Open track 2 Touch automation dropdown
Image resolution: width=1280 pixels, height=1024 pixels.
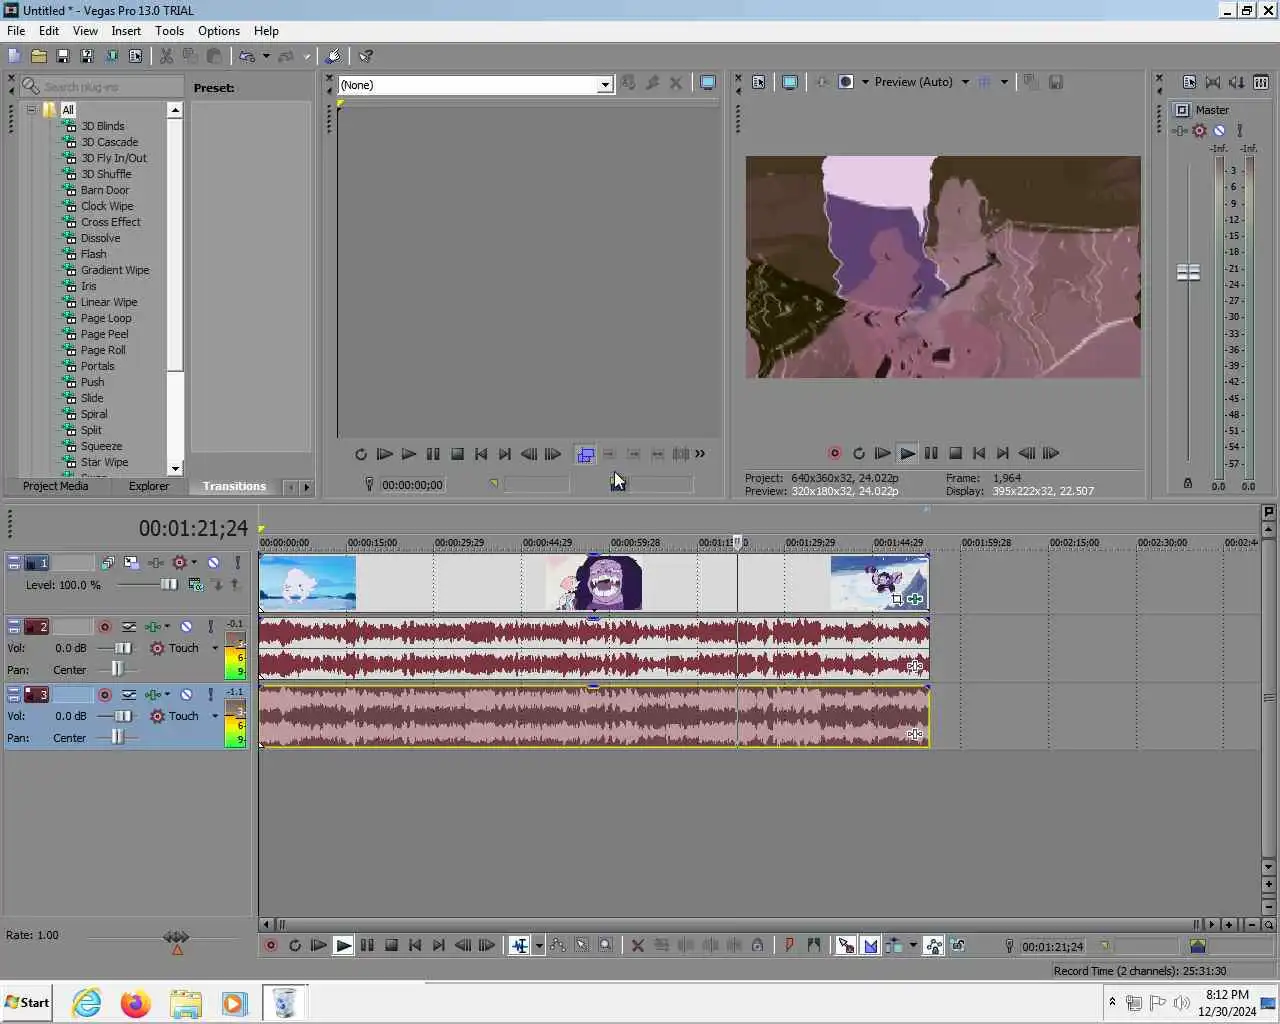[x=215, y=648]
